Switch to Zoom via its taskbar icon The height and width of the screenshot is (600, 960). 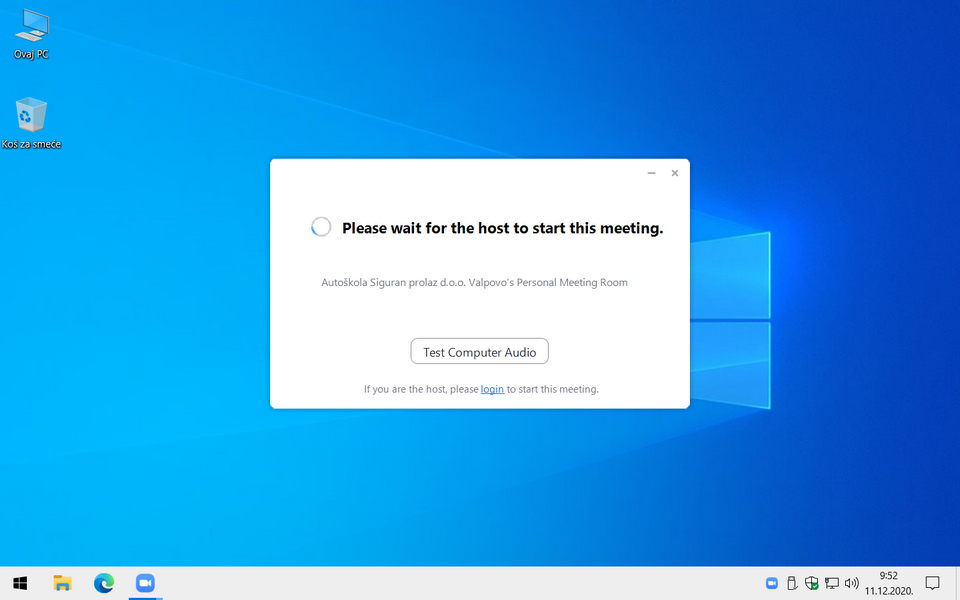click(145, 583)
